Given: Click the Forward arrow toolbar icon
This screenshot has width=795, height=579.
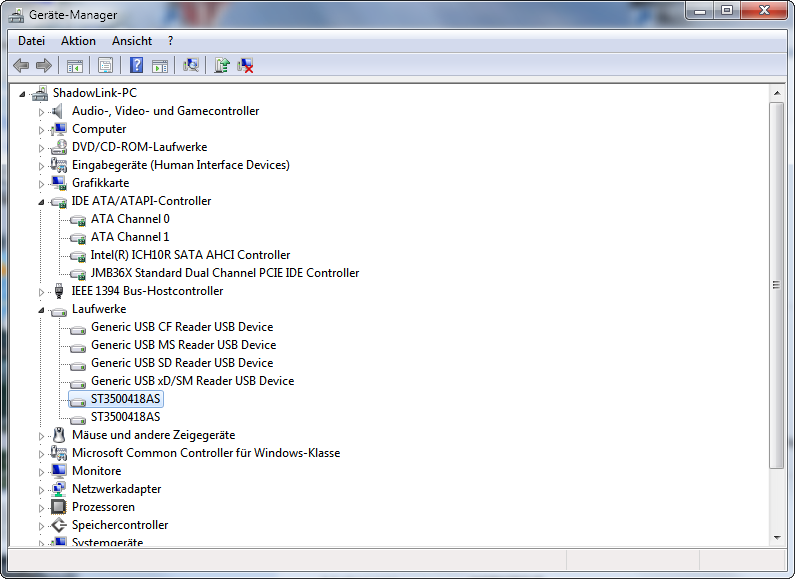Looking at the screenshot, I should [44, 65].
